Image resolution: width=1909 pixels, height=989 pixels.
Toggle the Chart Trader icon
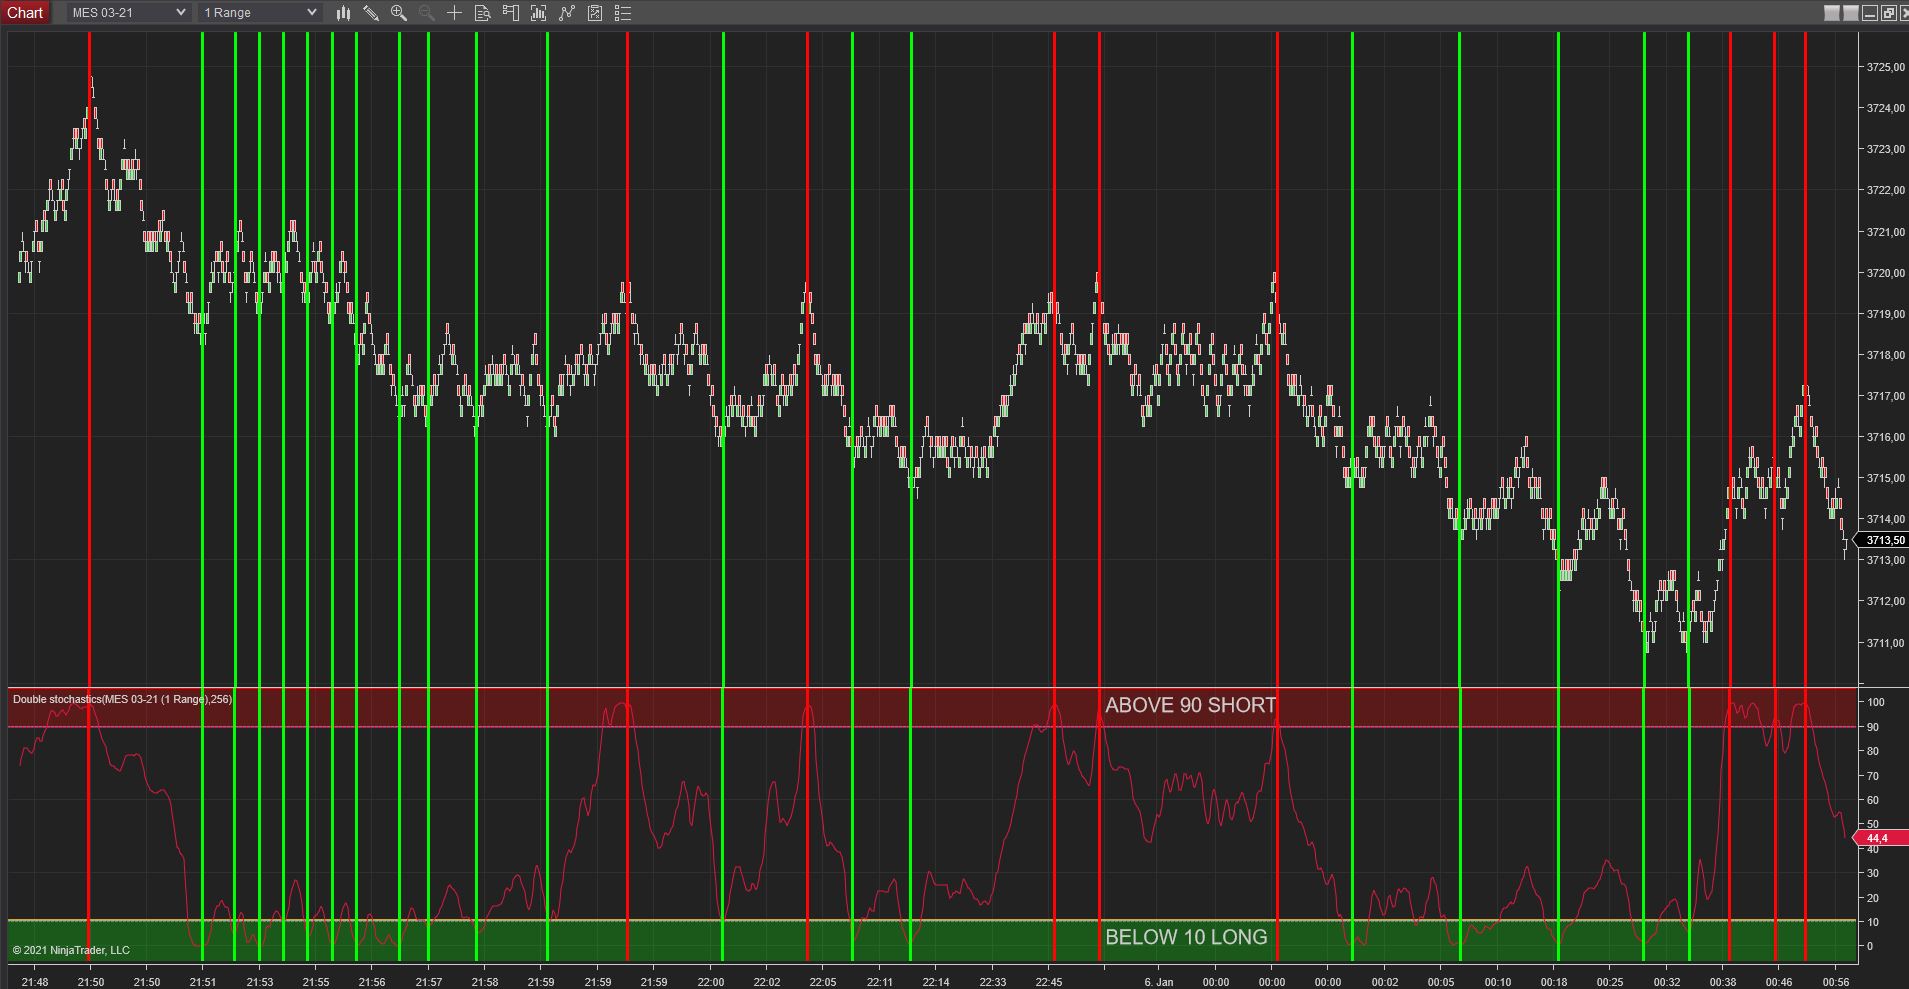click(511, 13)
